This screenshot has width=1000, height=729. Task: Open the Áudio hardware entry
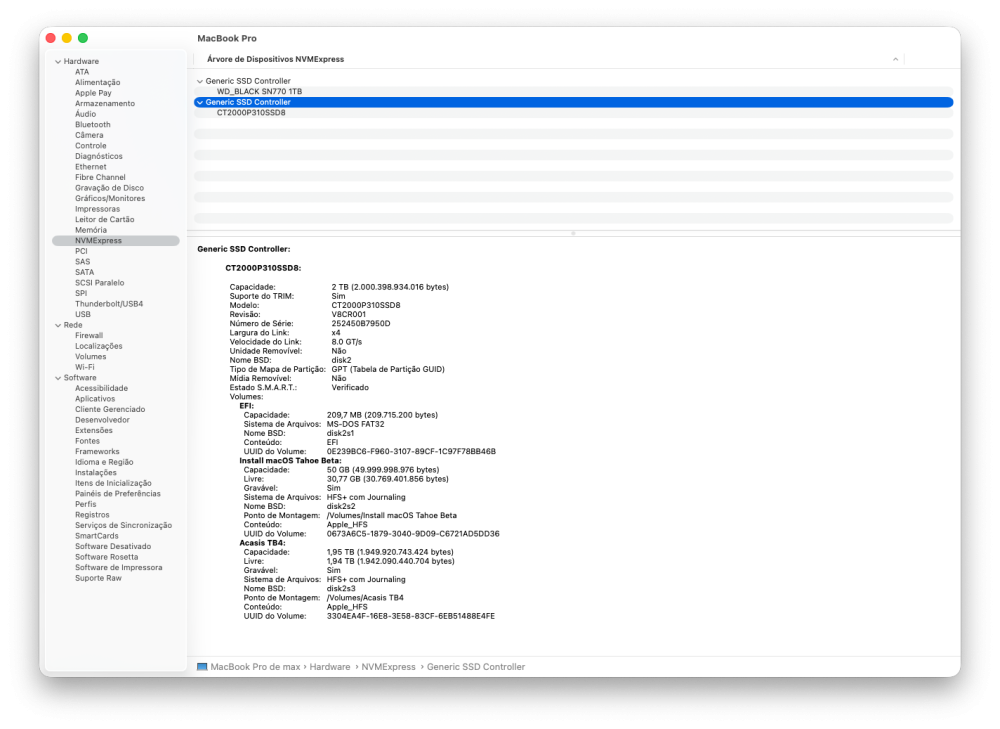[x=85, y=114]
